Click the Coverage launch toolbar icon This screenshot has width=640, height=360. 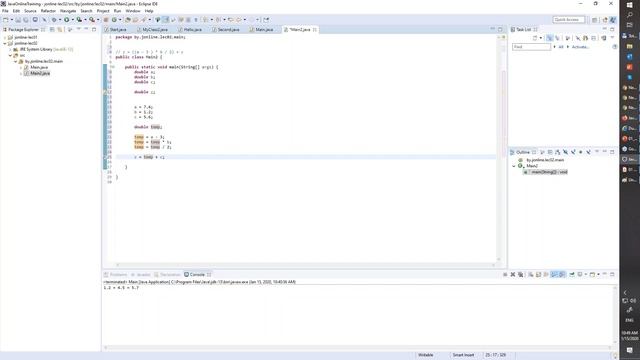[x=79, y=20]
